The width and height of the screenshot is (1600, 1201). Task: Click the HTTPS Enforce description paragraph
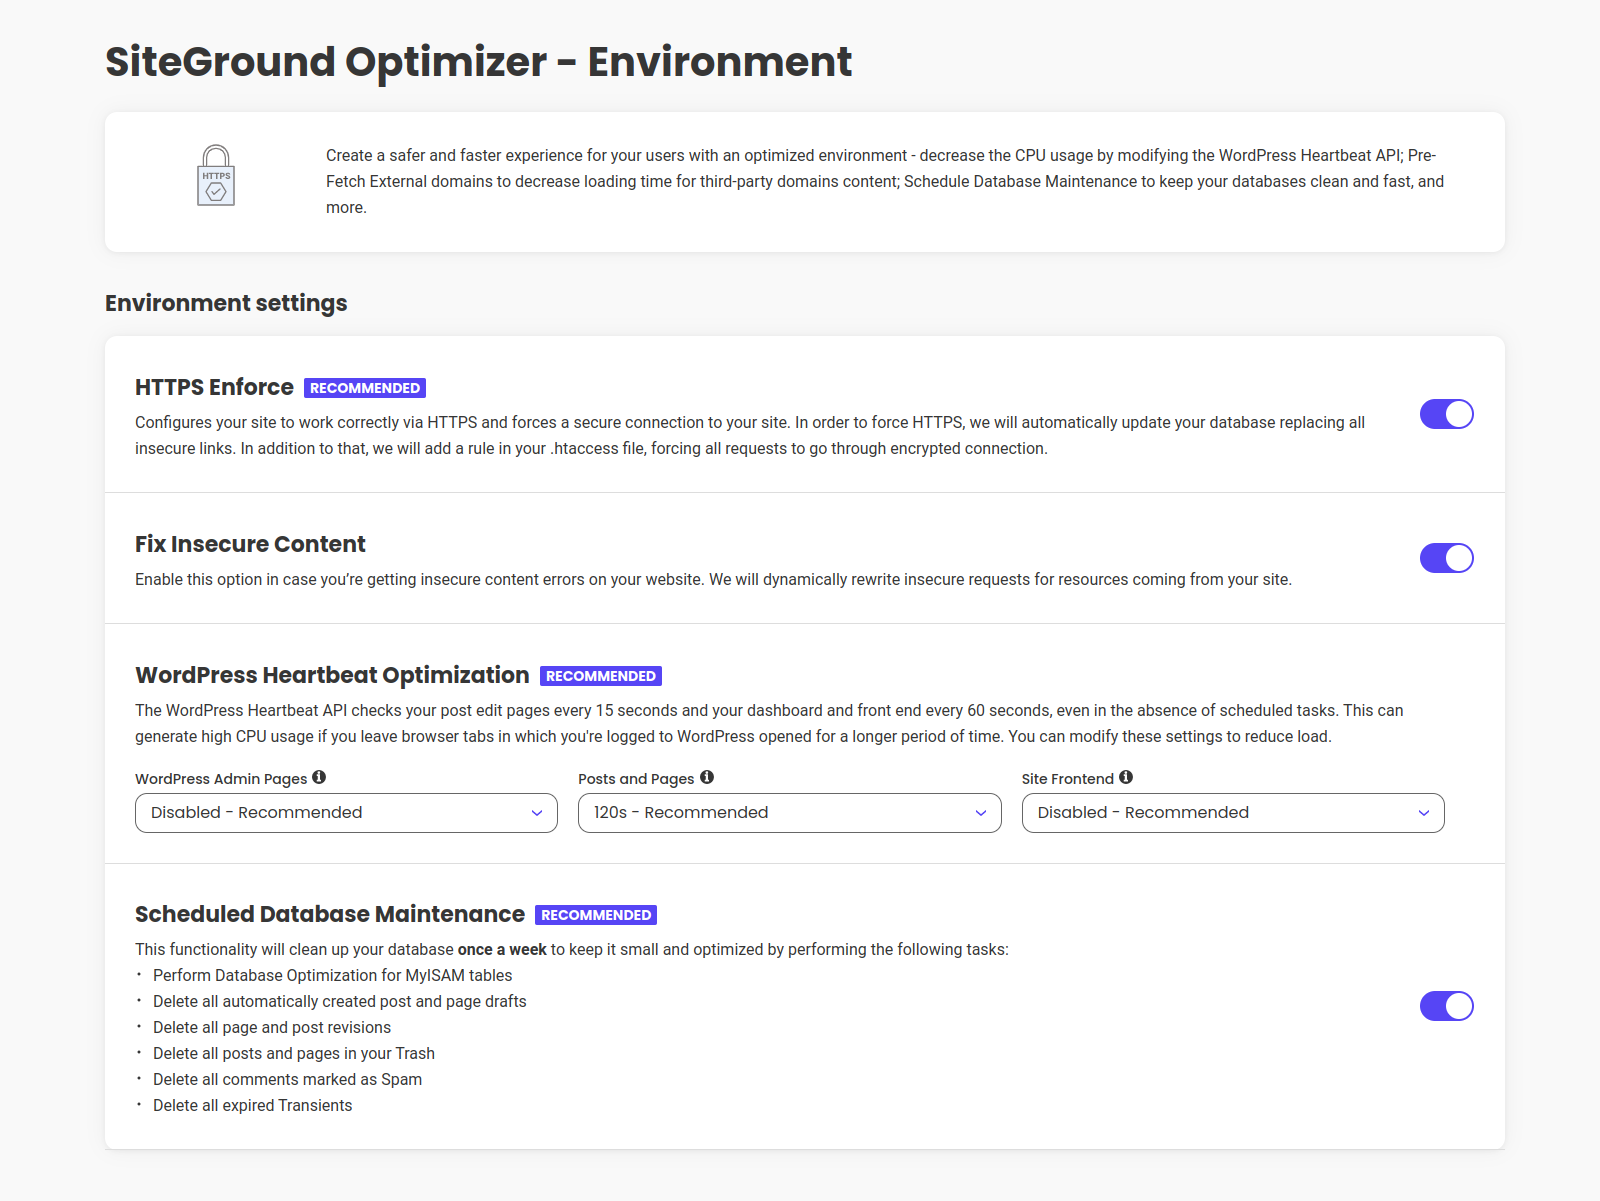click(750, 435)
